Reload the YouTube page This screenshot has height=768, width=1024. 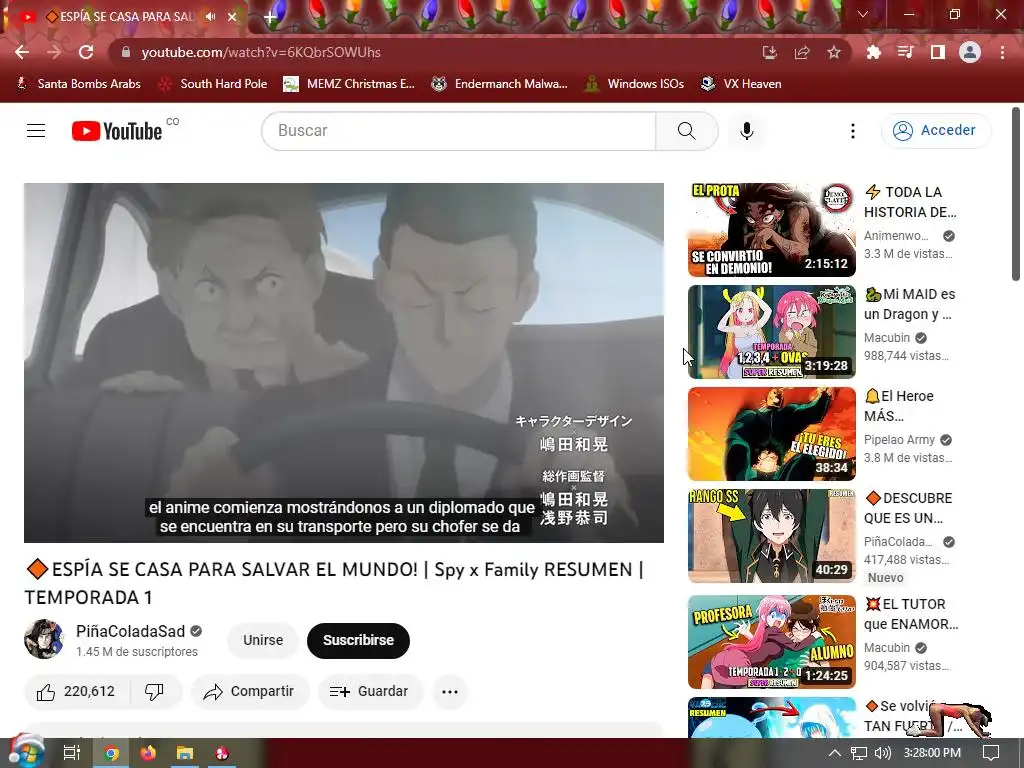(x=86, y=52)
